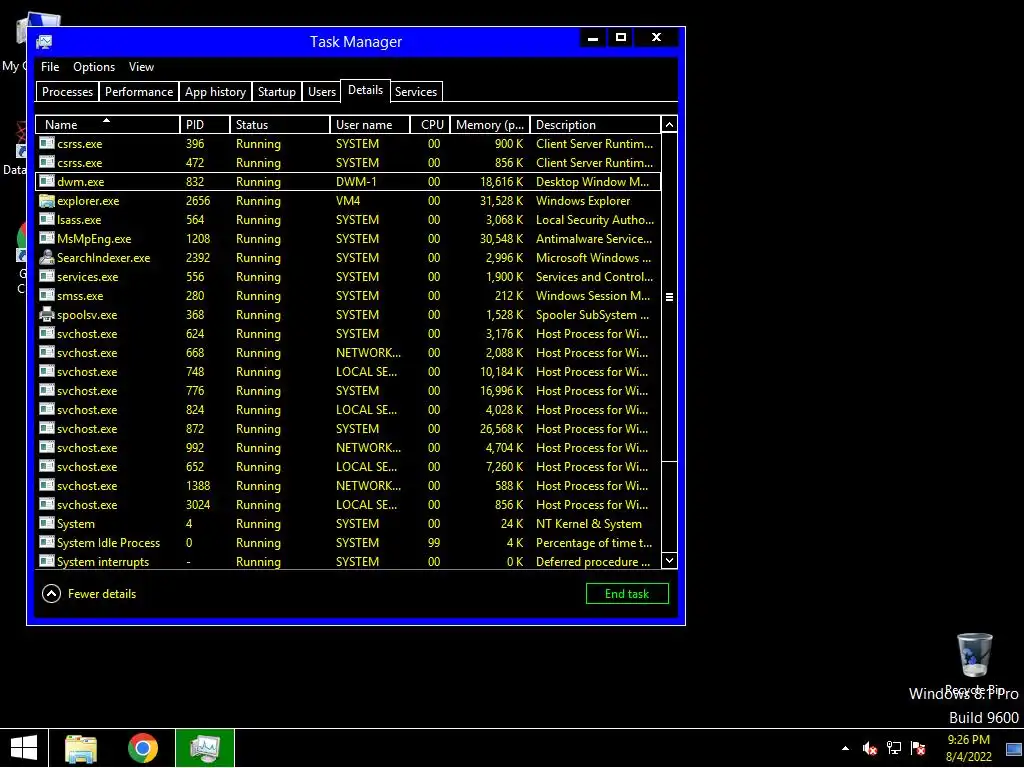
Task: Click the SearchIndexer.exe process icon
Action: [46, 257]
